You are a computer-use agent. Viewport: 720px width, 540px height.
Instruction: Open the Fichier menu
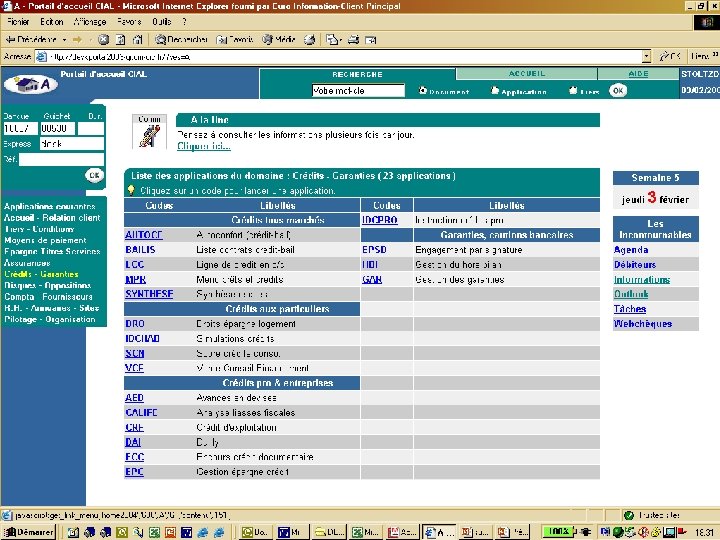[x=16, y=21]
